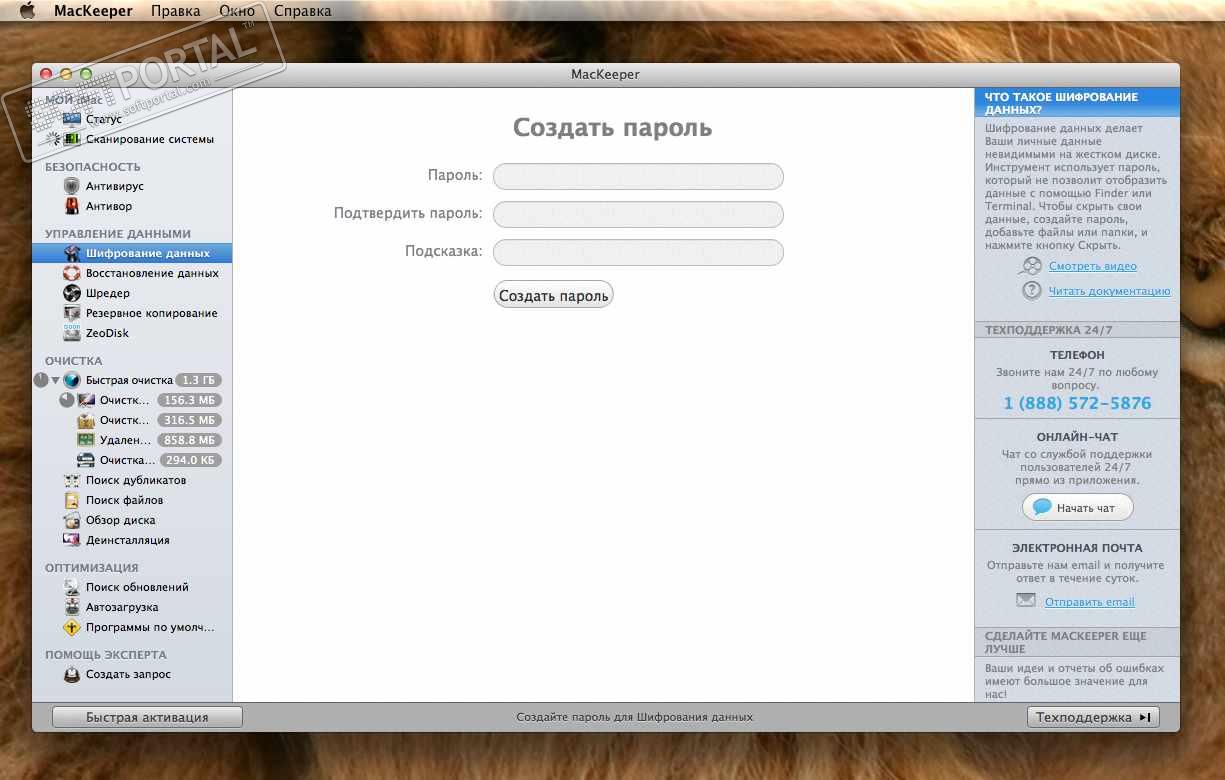Click icon beside the 316.5 МБ row
The height and width of the screenshot is (780, 1225).
(x=86, y=420)
